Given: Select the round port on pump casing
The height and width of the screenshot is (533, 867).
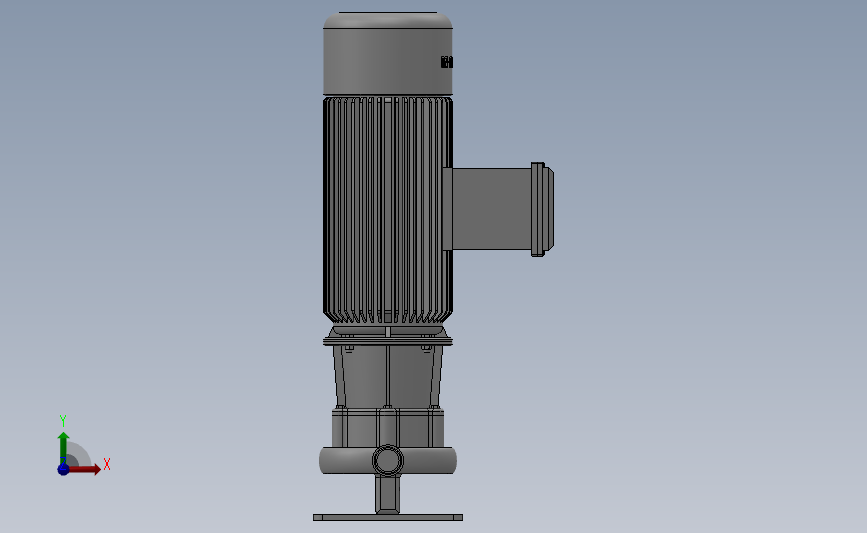Looking at the screenshot, I should coord(388,460).
